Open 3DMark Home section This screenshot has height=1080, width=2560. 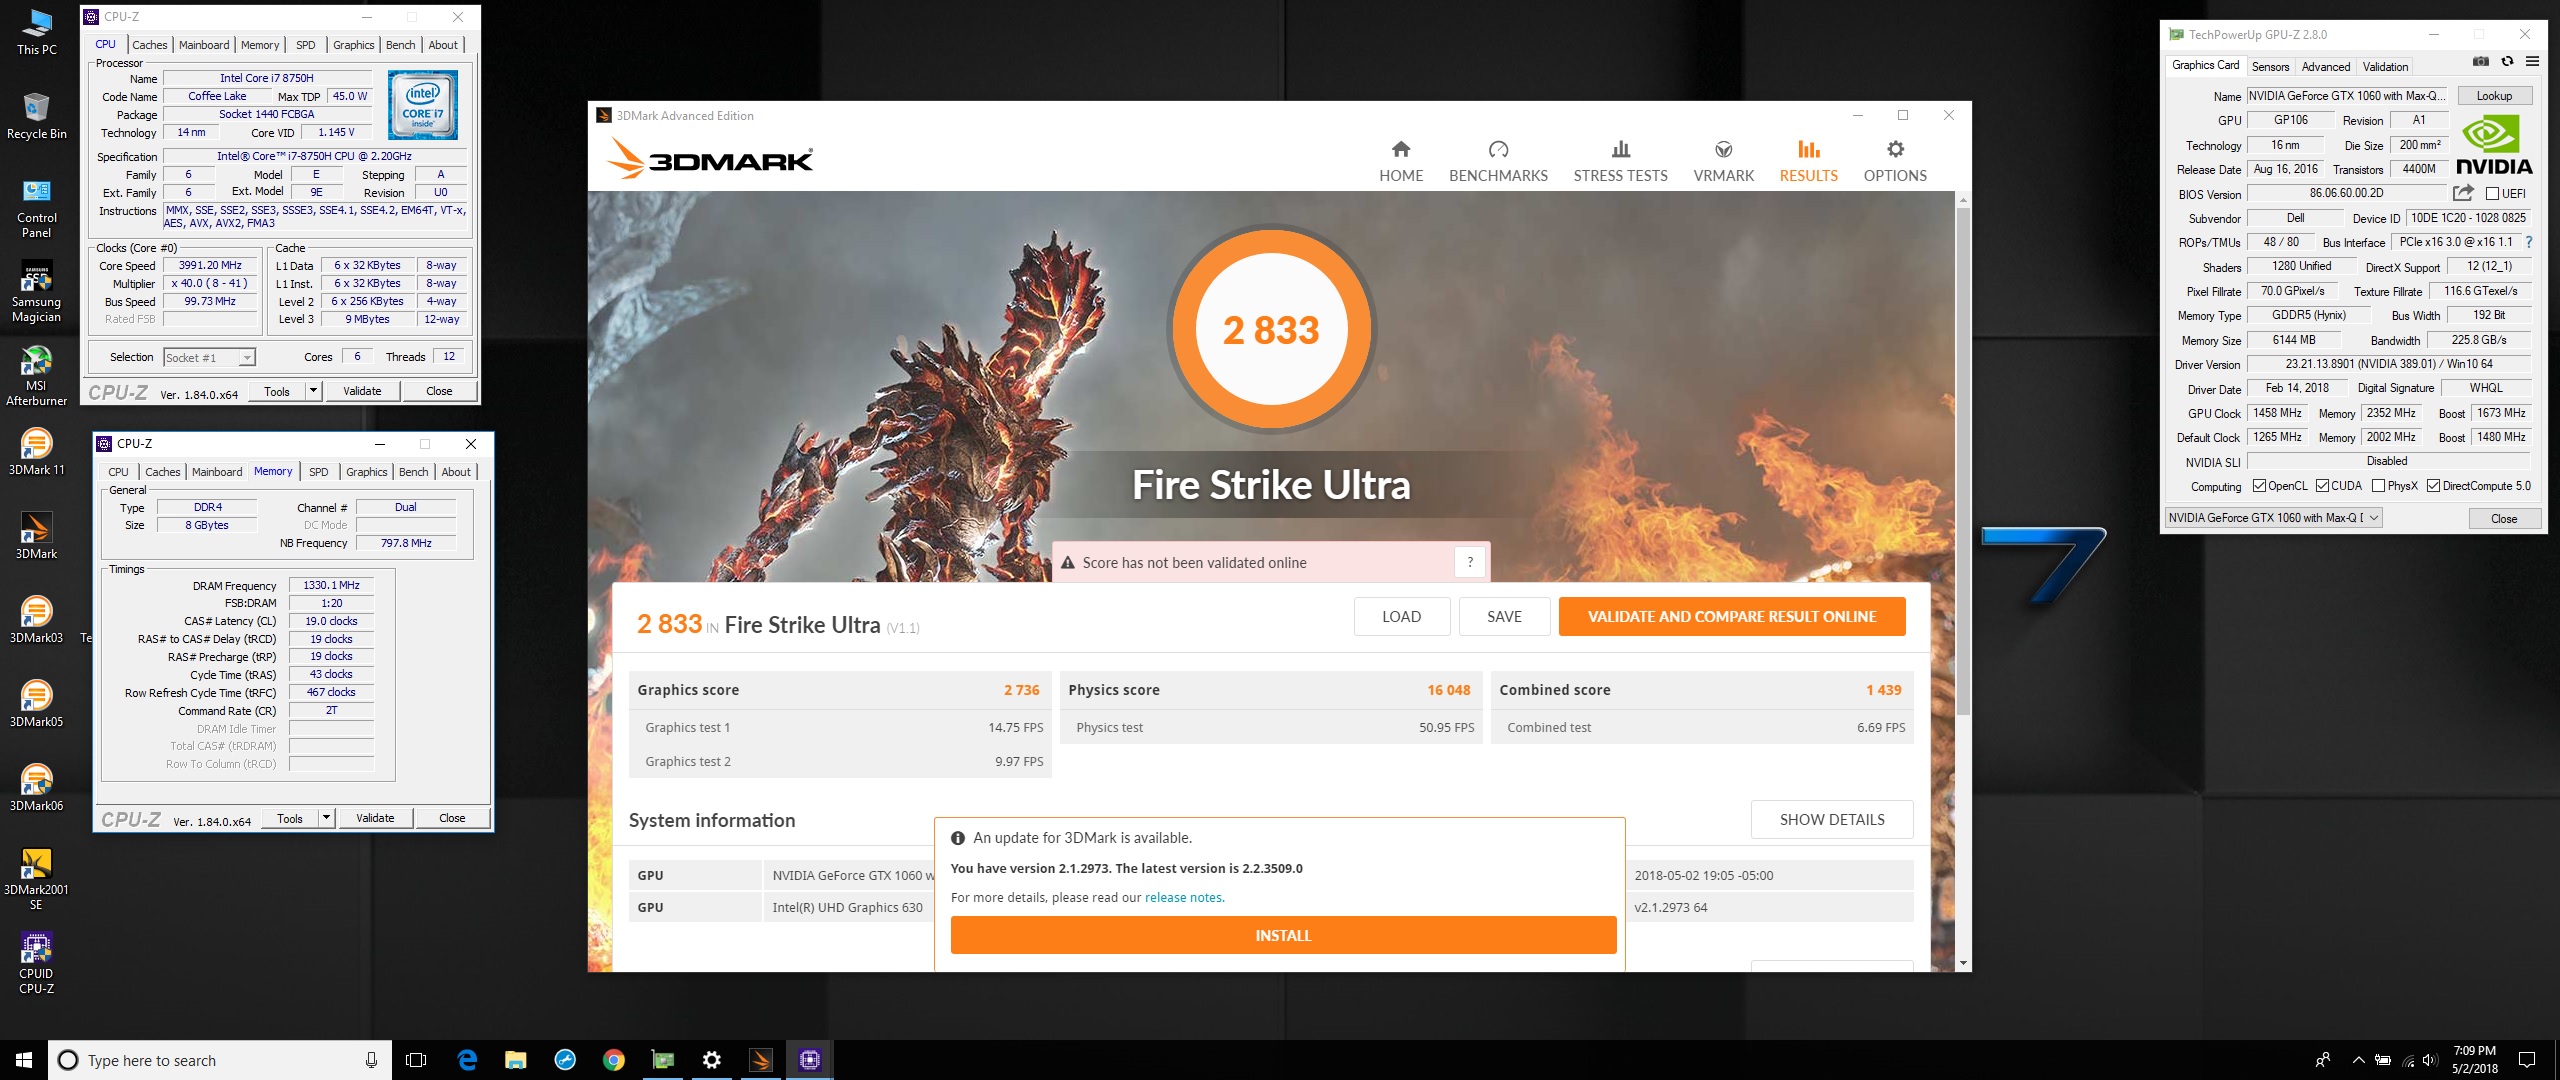(x=1401, y=161)
